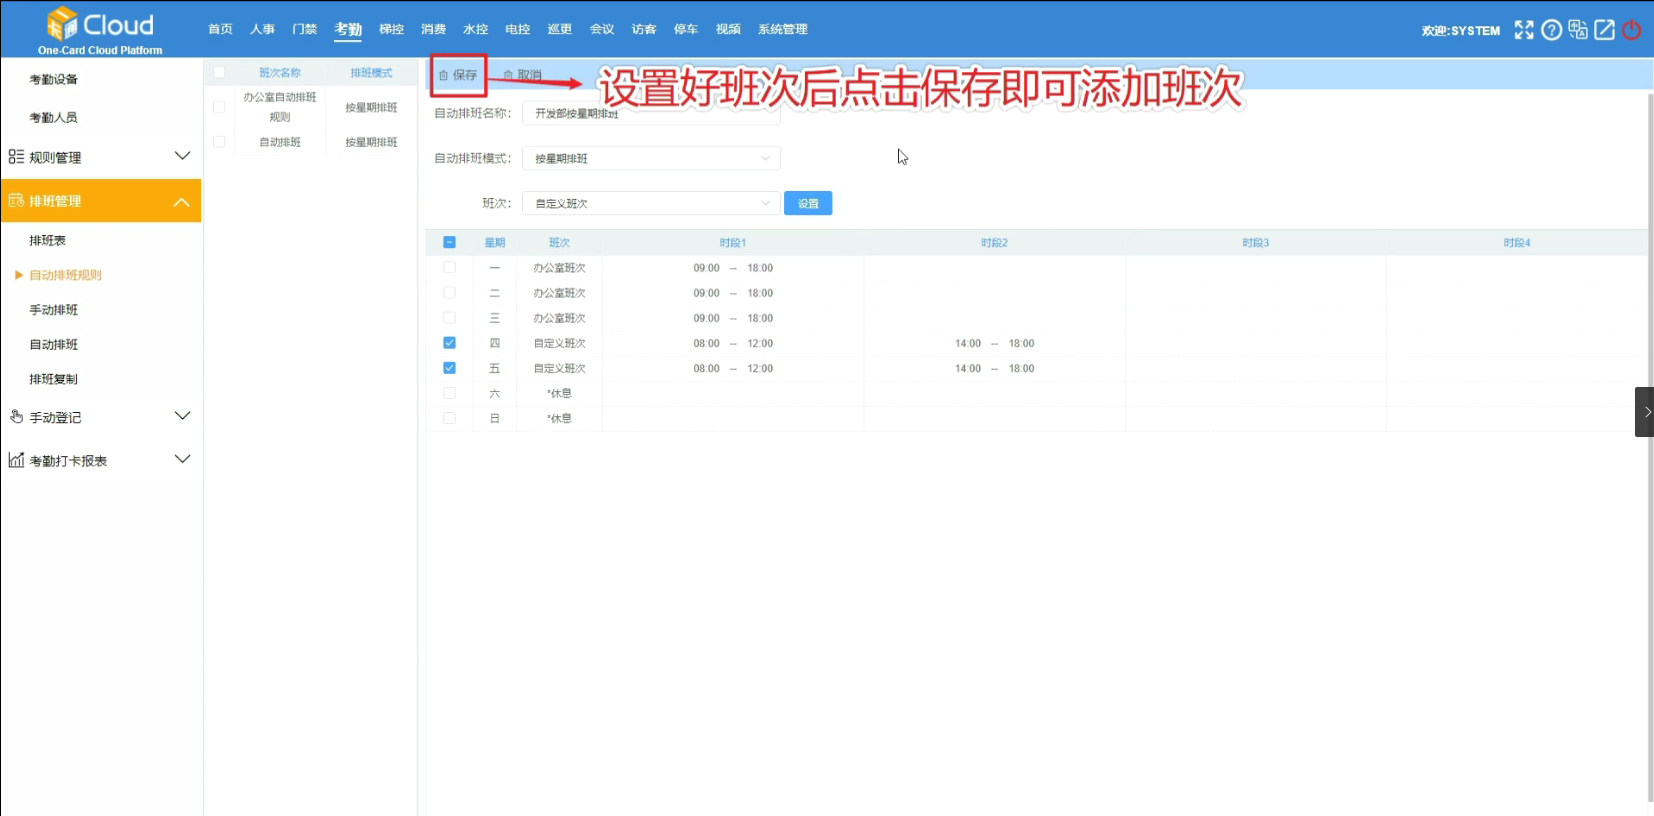This screenshot has height=816, width=1654.
Task: Check the Sunday (日) row checkbox
Action: pyautogui.click(x=449, y=418)
